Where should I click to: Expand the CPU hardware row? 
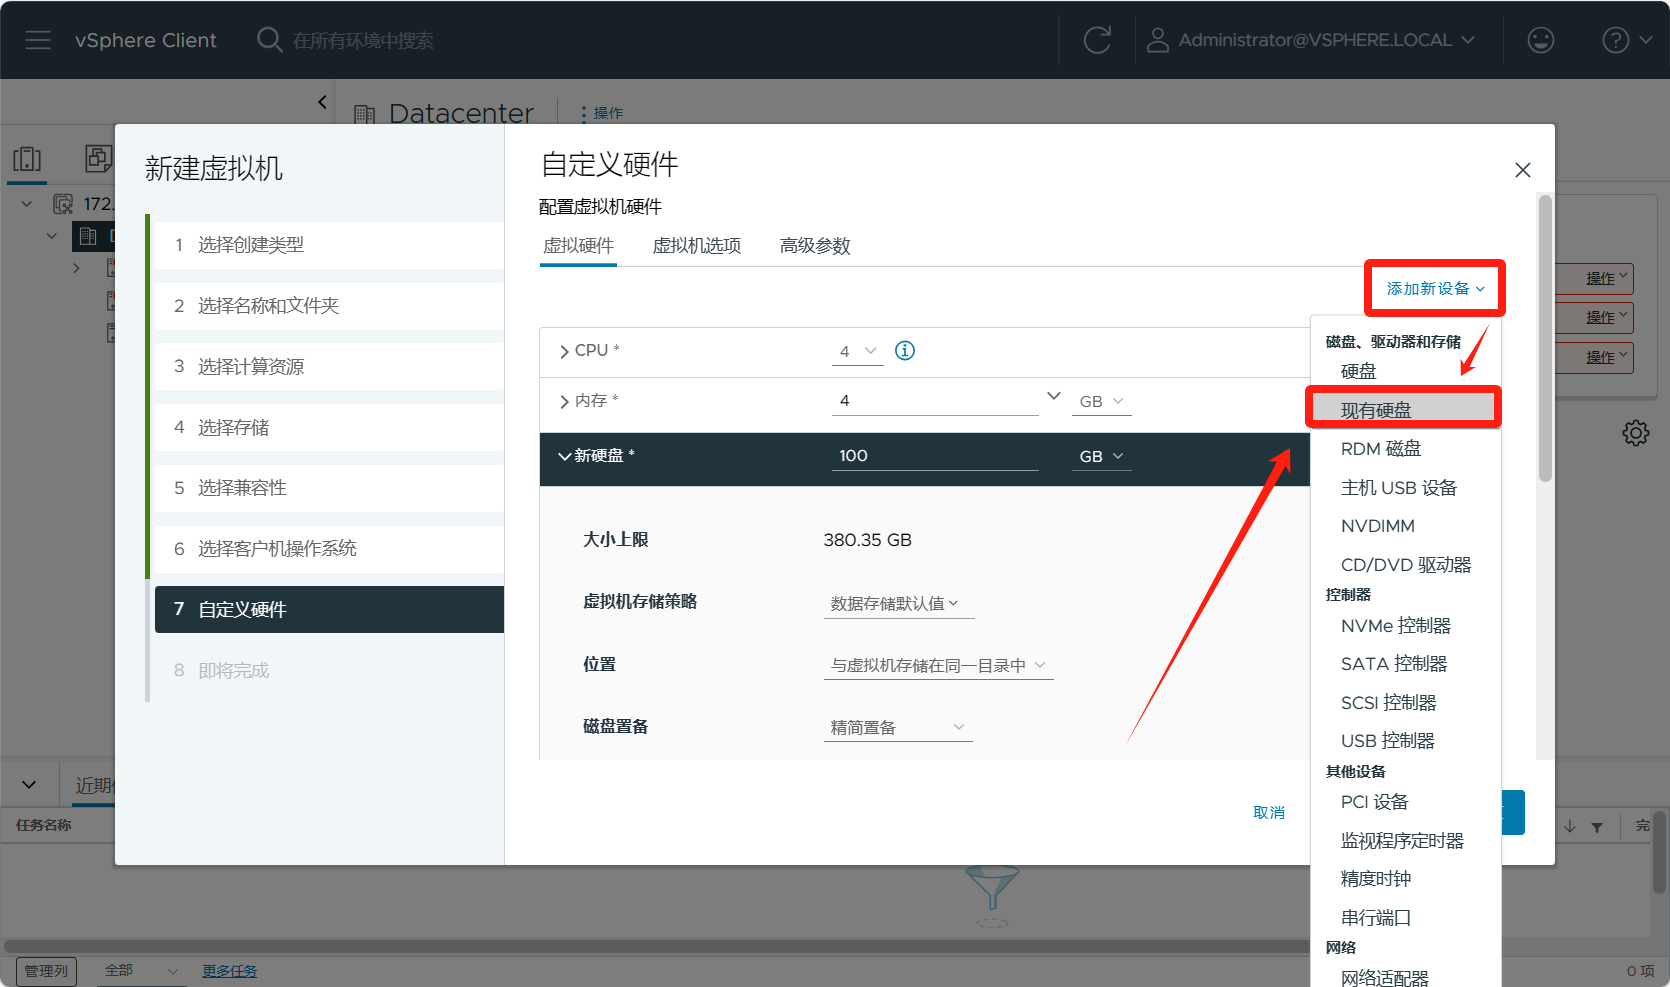[565, 351]
